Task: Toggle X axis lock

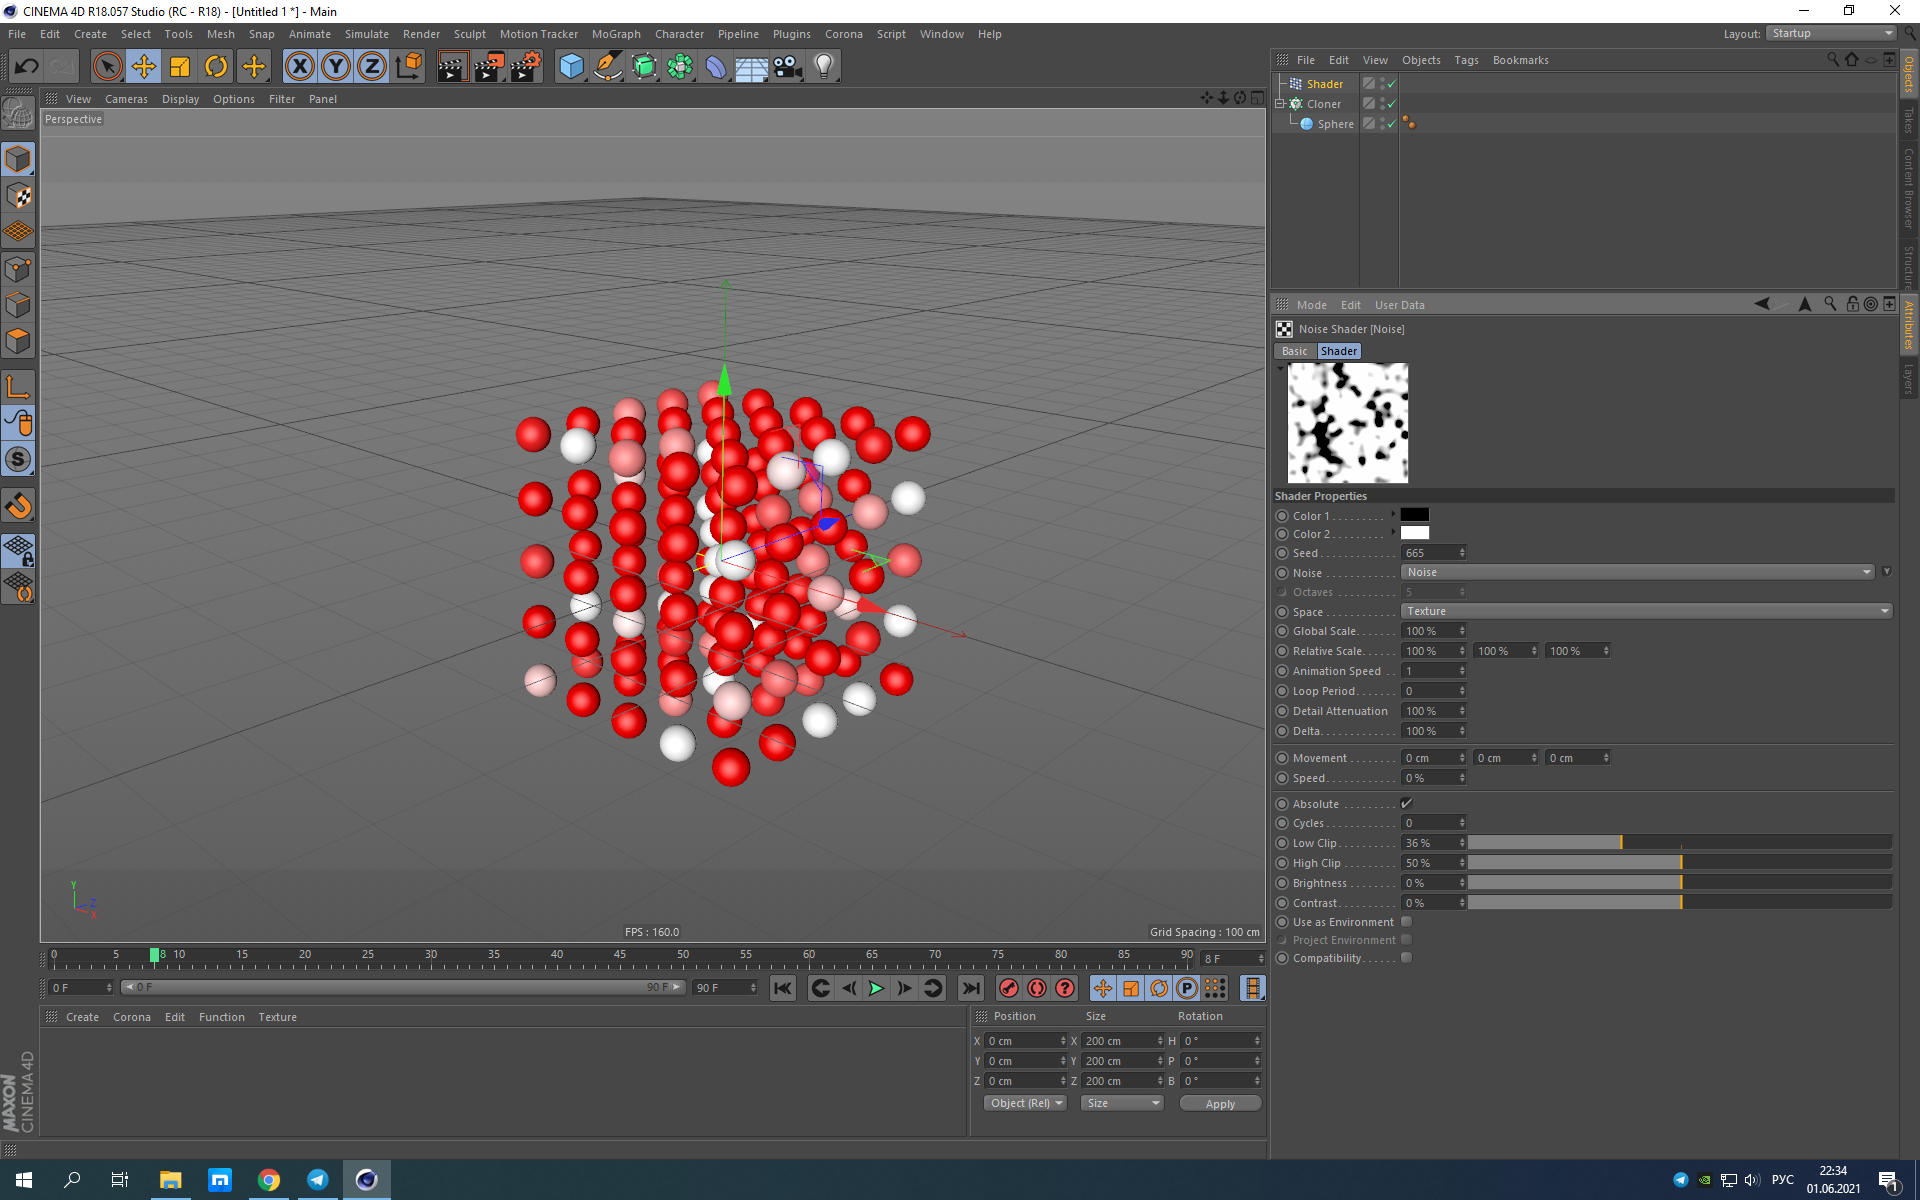Action: tap(299, 67)
